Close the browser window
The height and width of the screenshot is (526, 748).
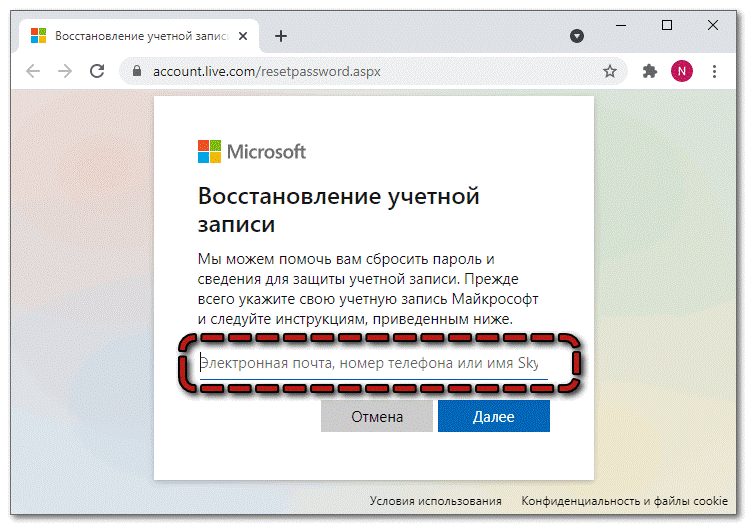[x=713, y=25]
